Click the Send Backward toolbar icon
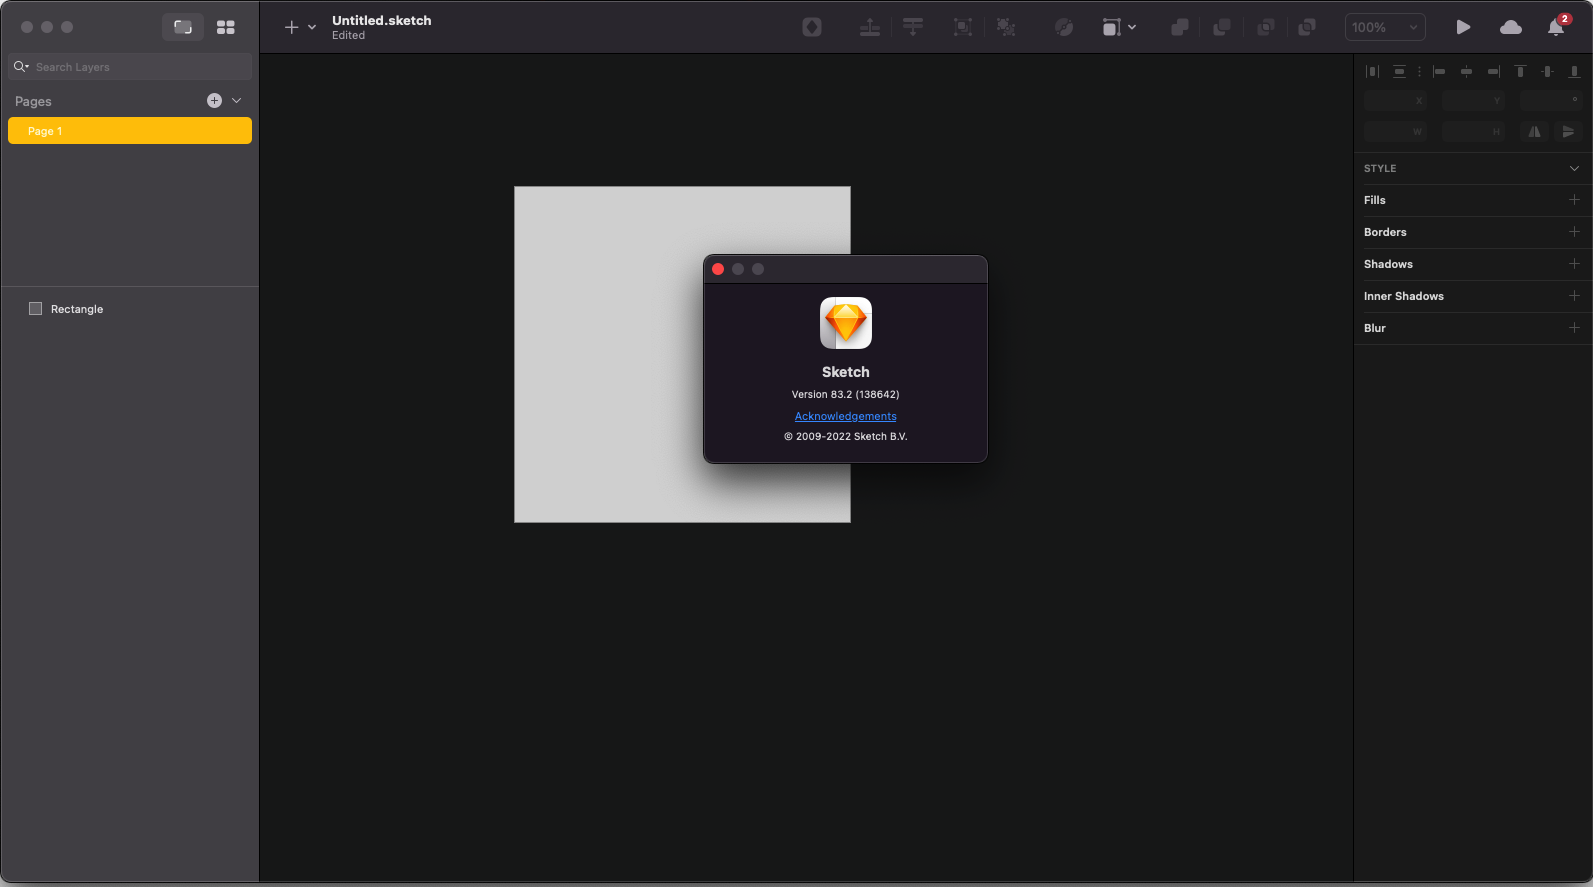1593x887 pixels. [x=913, y=27]
